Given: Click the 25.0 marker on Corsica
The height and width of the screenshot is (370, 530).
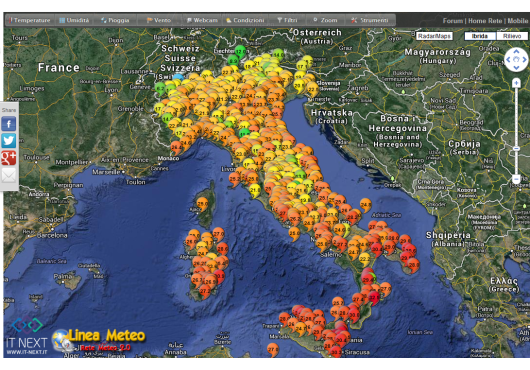Looking at the screenshot, I should point(202,204).
